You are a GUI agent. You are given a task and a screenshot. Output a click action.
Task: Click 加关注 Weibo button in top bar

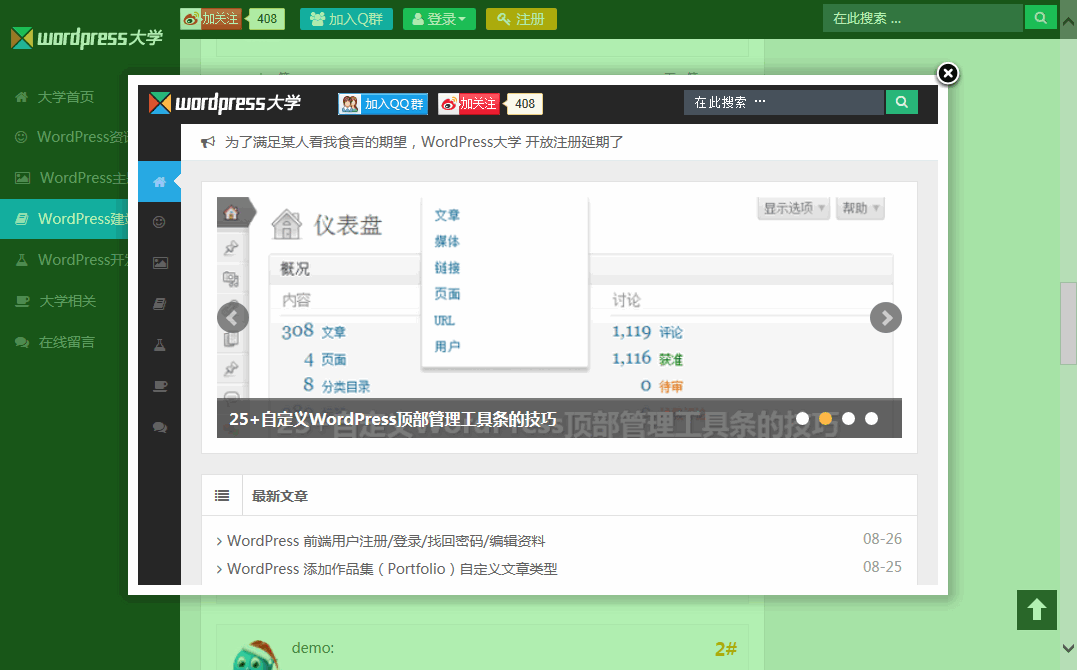(212, 19)
